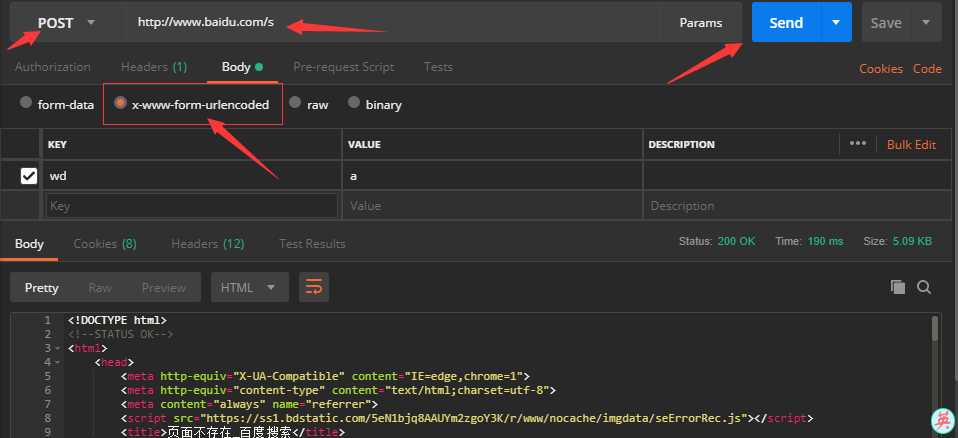
Task: Click the empty Description input field
Action: click(x=797, y=206)
